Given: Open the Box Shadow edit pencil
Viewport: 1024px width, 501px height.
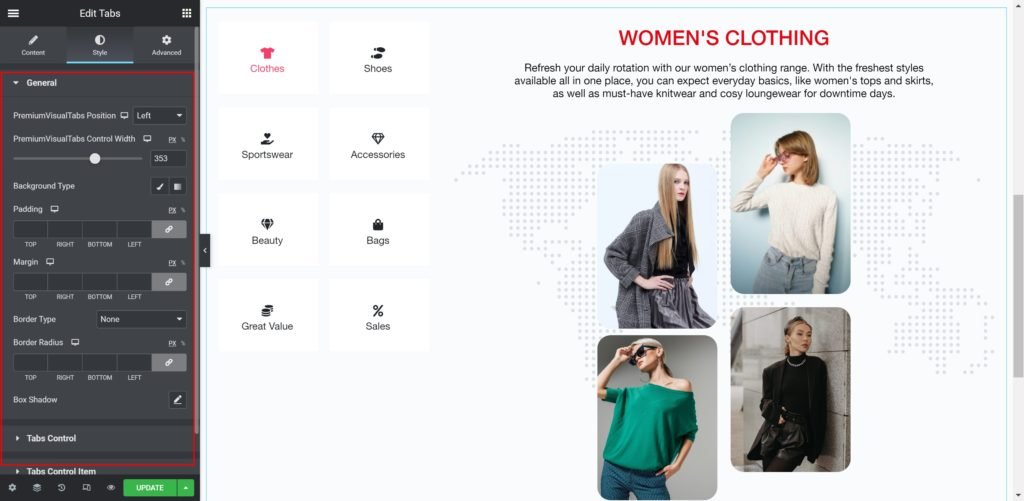Looking at the screenshot, I should pos(178,400).
